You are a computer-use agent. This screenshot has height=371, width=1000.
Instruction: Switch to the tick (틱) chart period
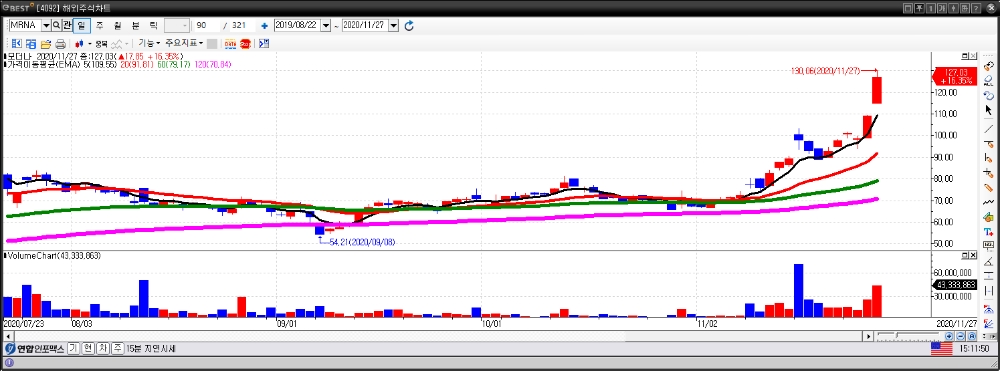pos(153,25)
